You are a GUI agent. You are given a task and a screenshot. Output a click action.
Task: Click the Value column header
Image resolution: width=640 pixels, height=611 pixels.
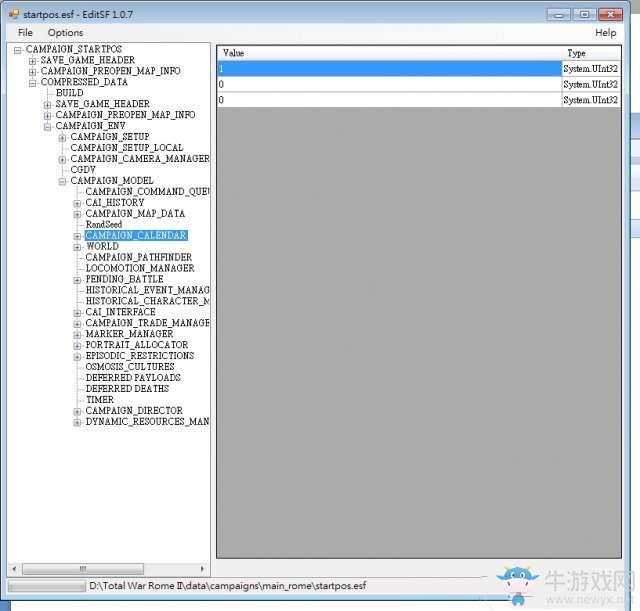click(x=390, y=53)
